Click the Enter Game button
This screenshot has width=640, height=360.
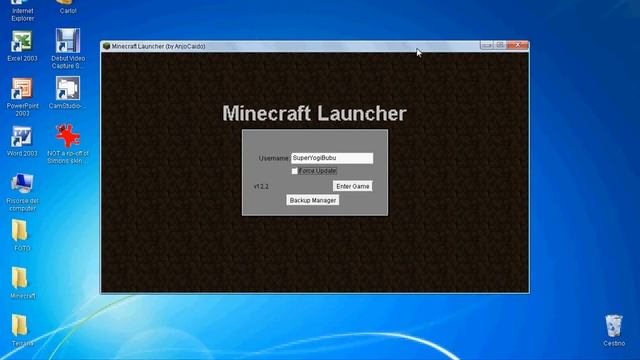(352, 186)
